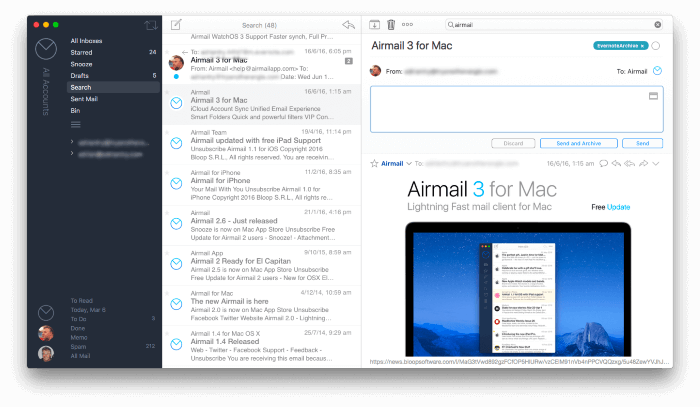Open the 'Airmail for iPhone' email
Screen dimensions: 700x407
point(262,185)
